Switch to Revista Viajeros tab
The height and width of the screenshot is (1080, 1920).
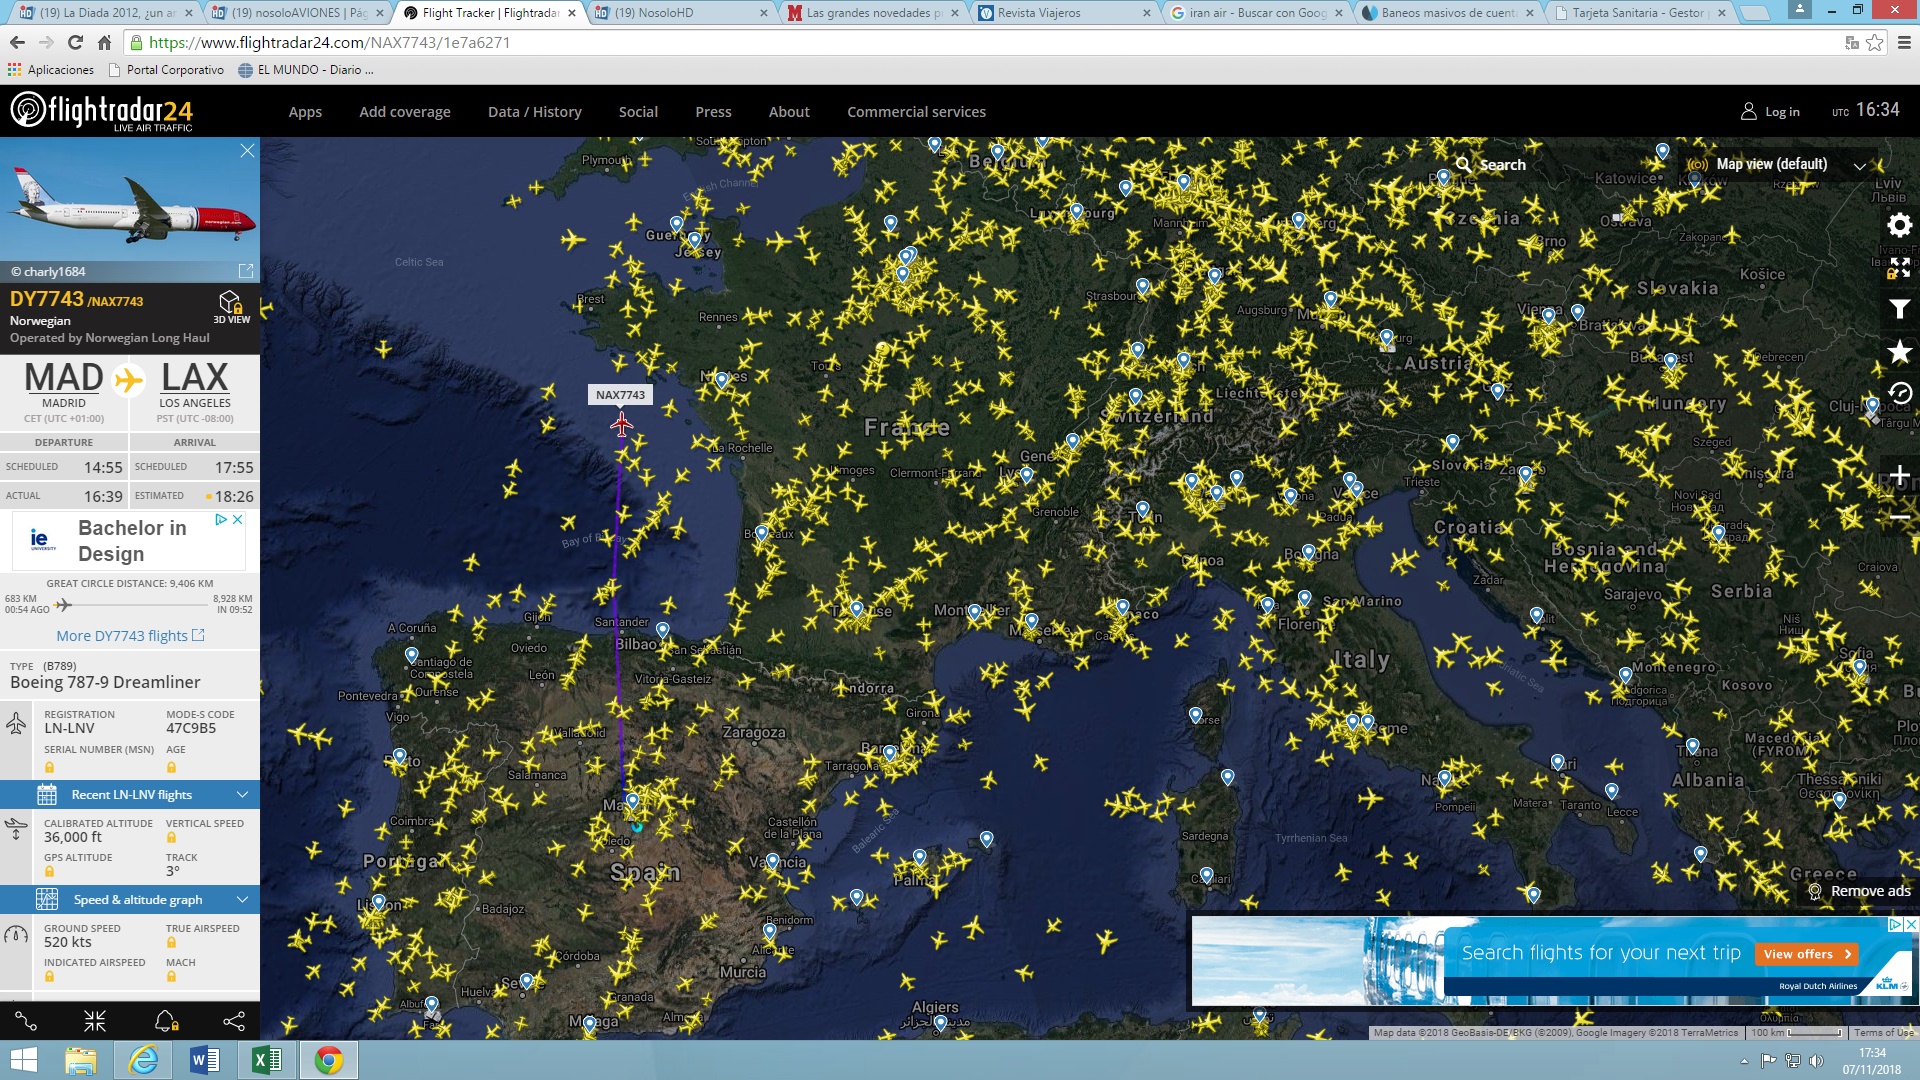(1064, 13)
